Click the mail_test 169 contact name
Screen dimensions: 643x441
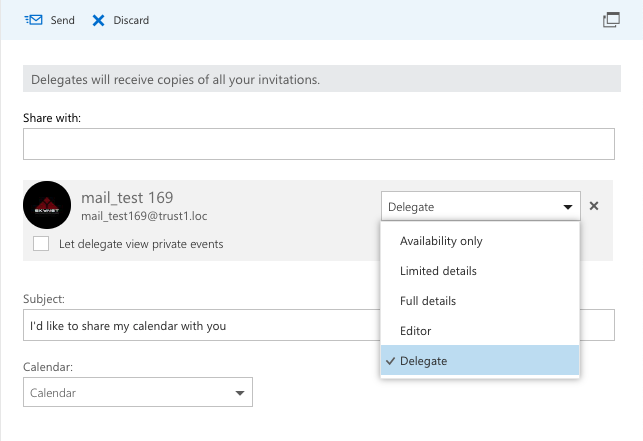pos(127,198)
